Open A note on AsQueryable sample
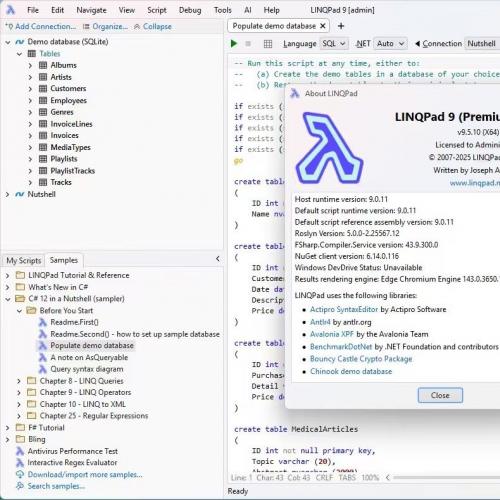Viewport: 500px width, 500px height. (89, 357)
